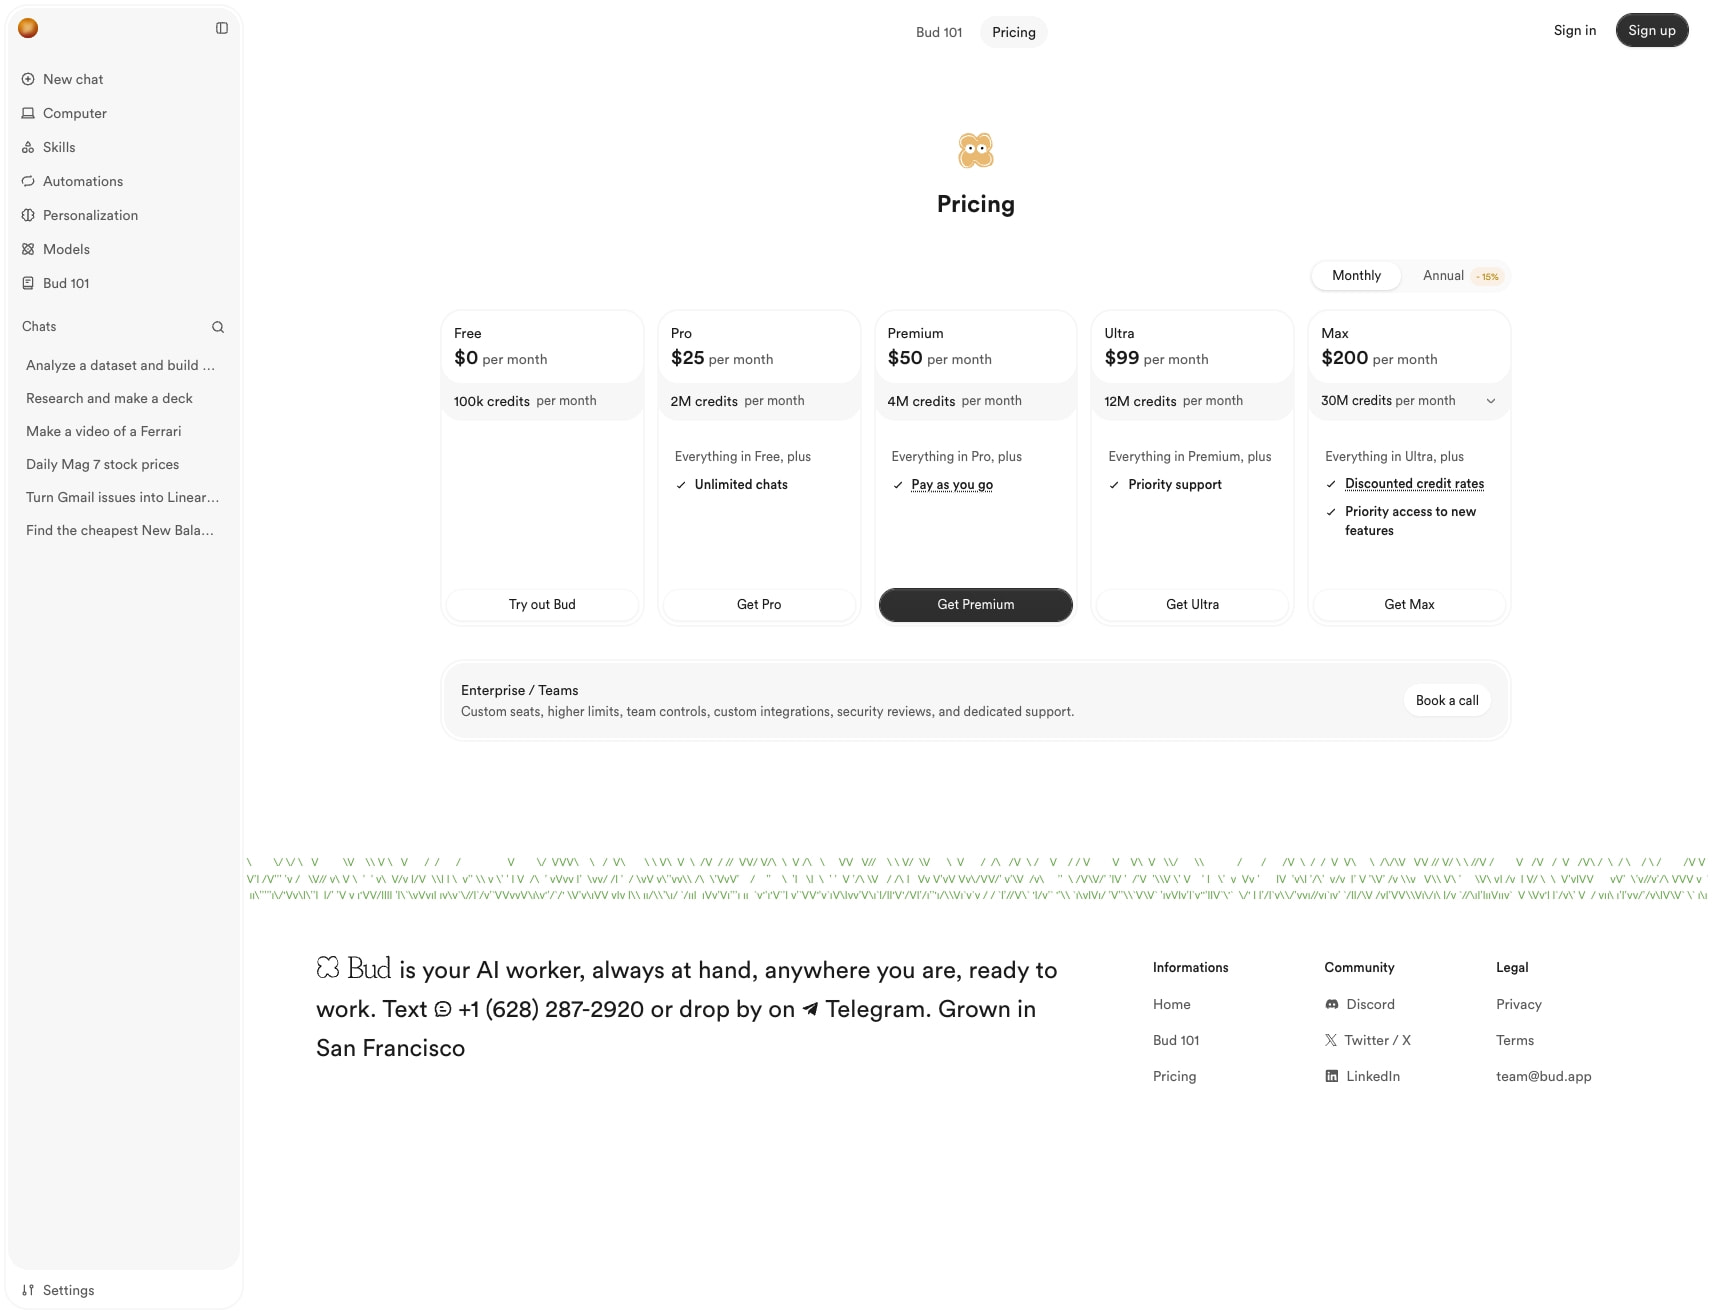The image size is (1712, 1314).
Task: Click the Discounted credit rates link
Action: (1414, 484)
